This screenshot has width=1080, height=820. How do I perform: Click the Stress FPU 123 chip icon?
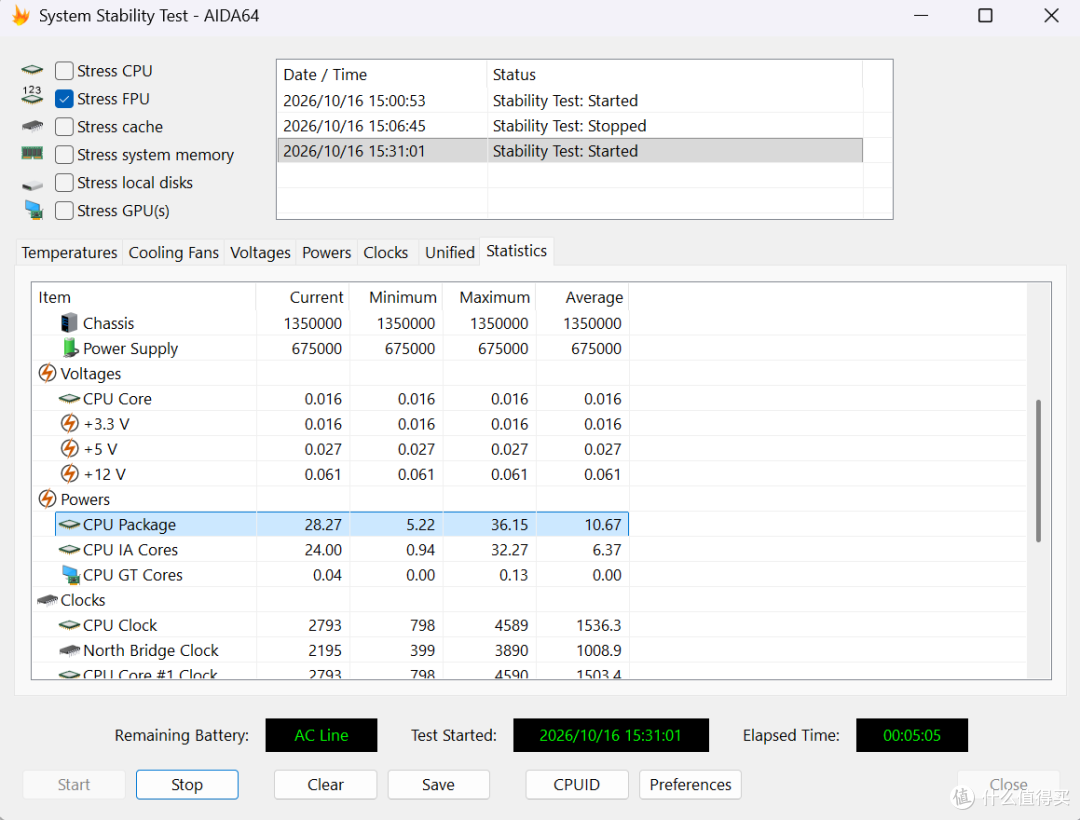[x=32, y=96]
